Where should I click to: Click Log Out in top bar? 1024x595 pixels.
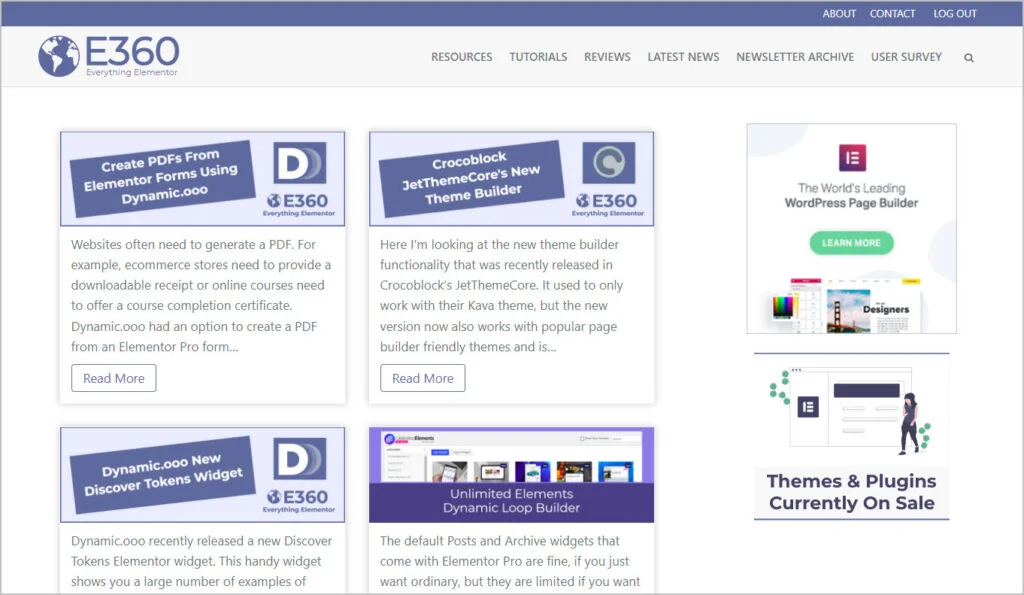pos(955,14)
